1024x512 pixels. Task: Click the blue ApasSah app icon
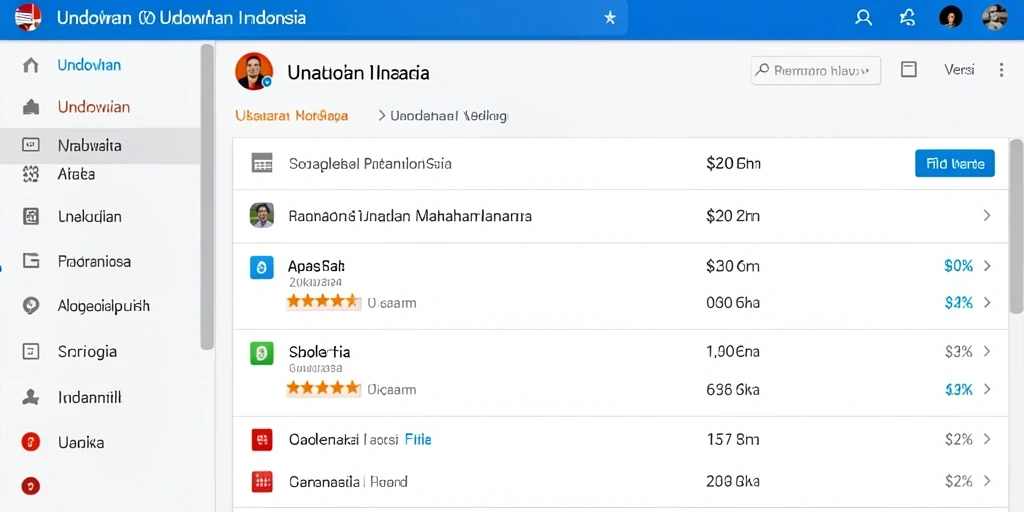(262, 268)
